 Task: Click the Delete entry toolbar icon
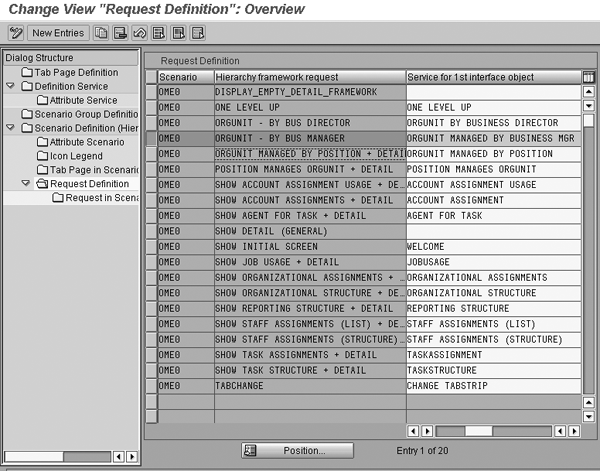[x=121, y=33]
